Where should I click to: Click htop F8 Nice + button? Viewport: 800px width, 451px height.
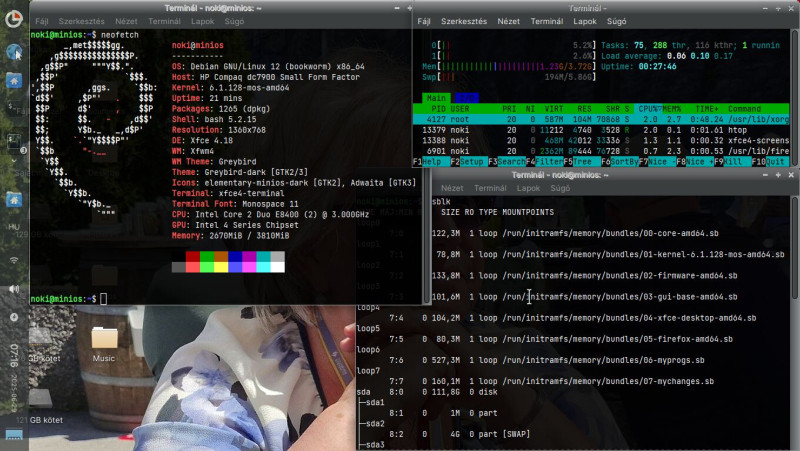tap(695, 162)
